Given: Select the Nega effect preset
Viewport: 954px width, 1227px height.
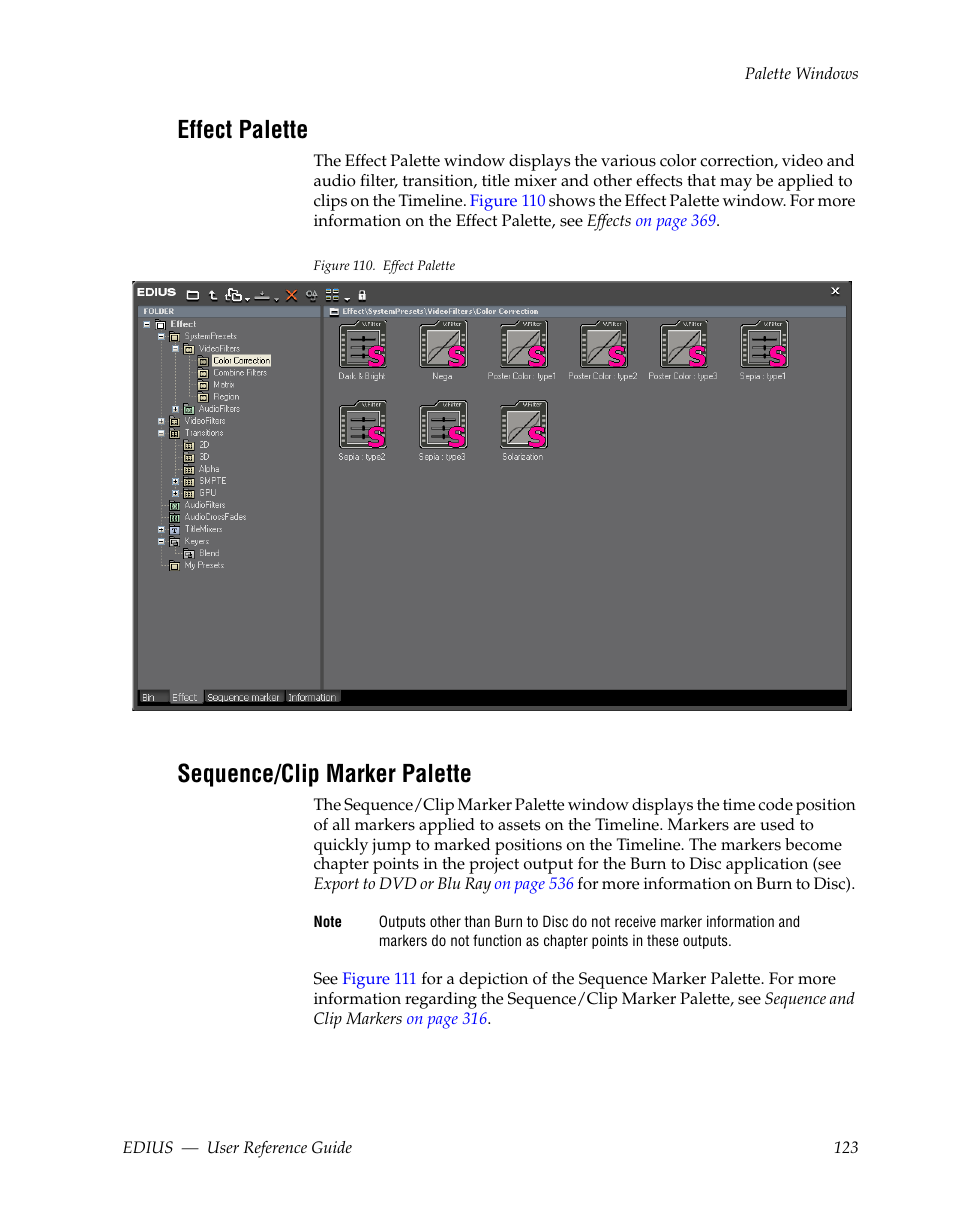Looking at the screenshot, I should pyautogui.click(x=443, y=351).
